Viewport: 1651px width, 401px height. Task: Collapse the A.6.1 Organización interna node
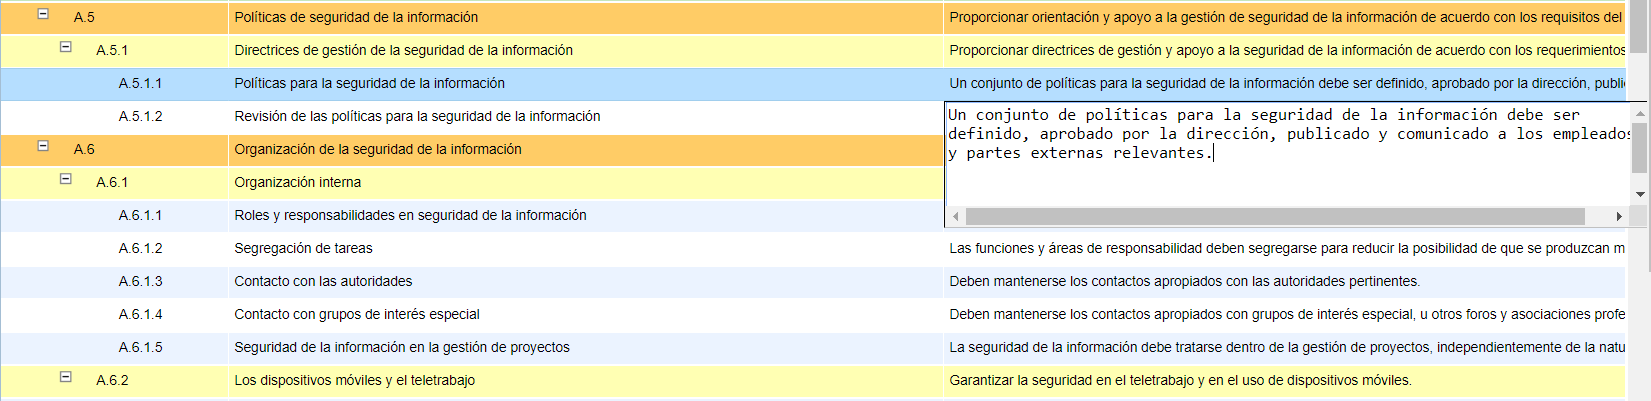[x=66, y=179]
